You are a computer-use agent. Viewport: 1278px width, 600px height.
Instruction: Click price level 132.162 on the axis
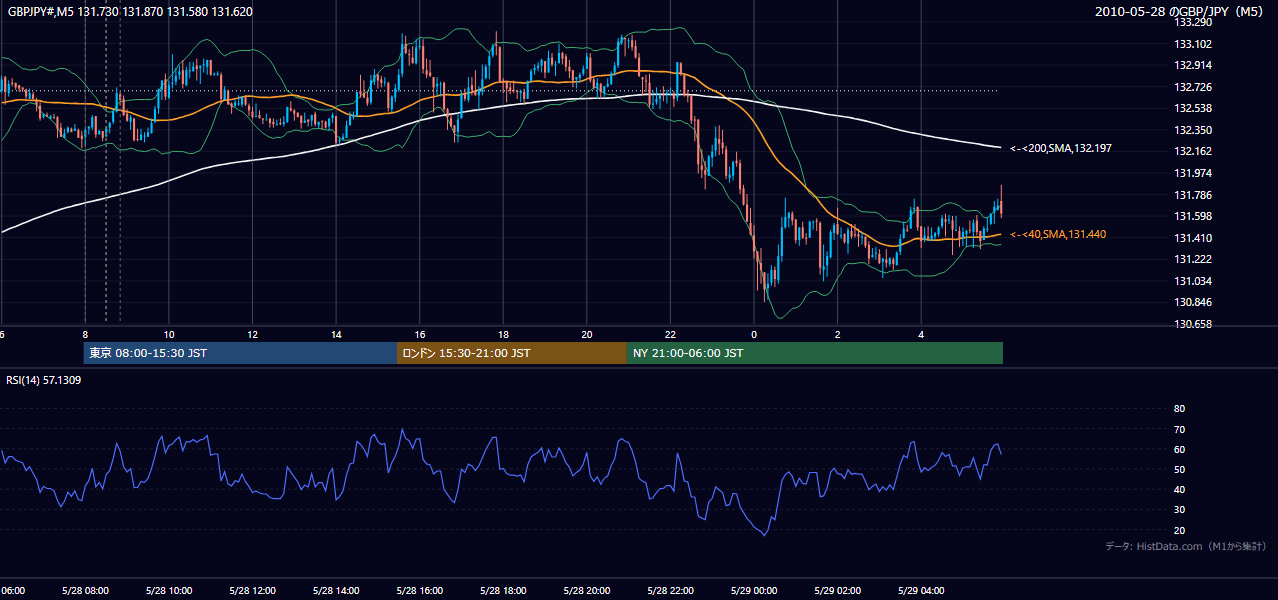1192,151
